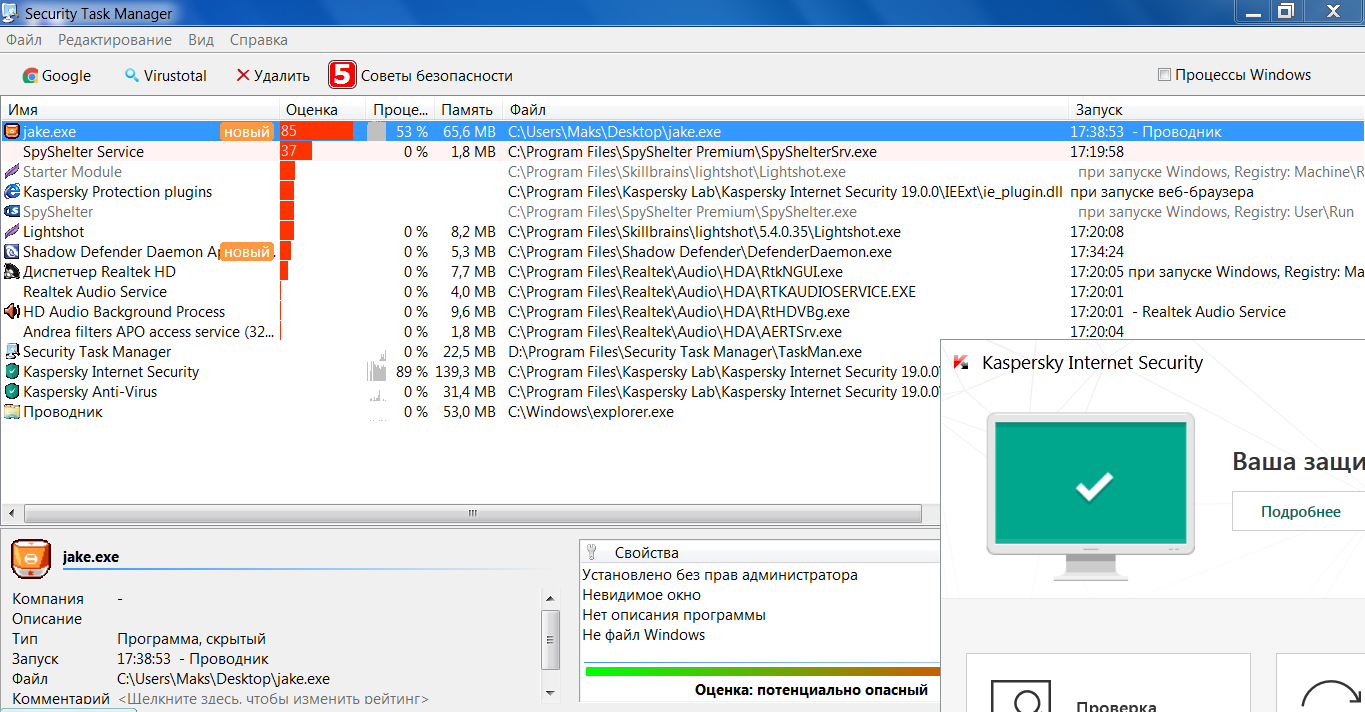Click the details panel scroll down arrow
Viewport: 1365px width, 712px height.
tap(550, 692)
